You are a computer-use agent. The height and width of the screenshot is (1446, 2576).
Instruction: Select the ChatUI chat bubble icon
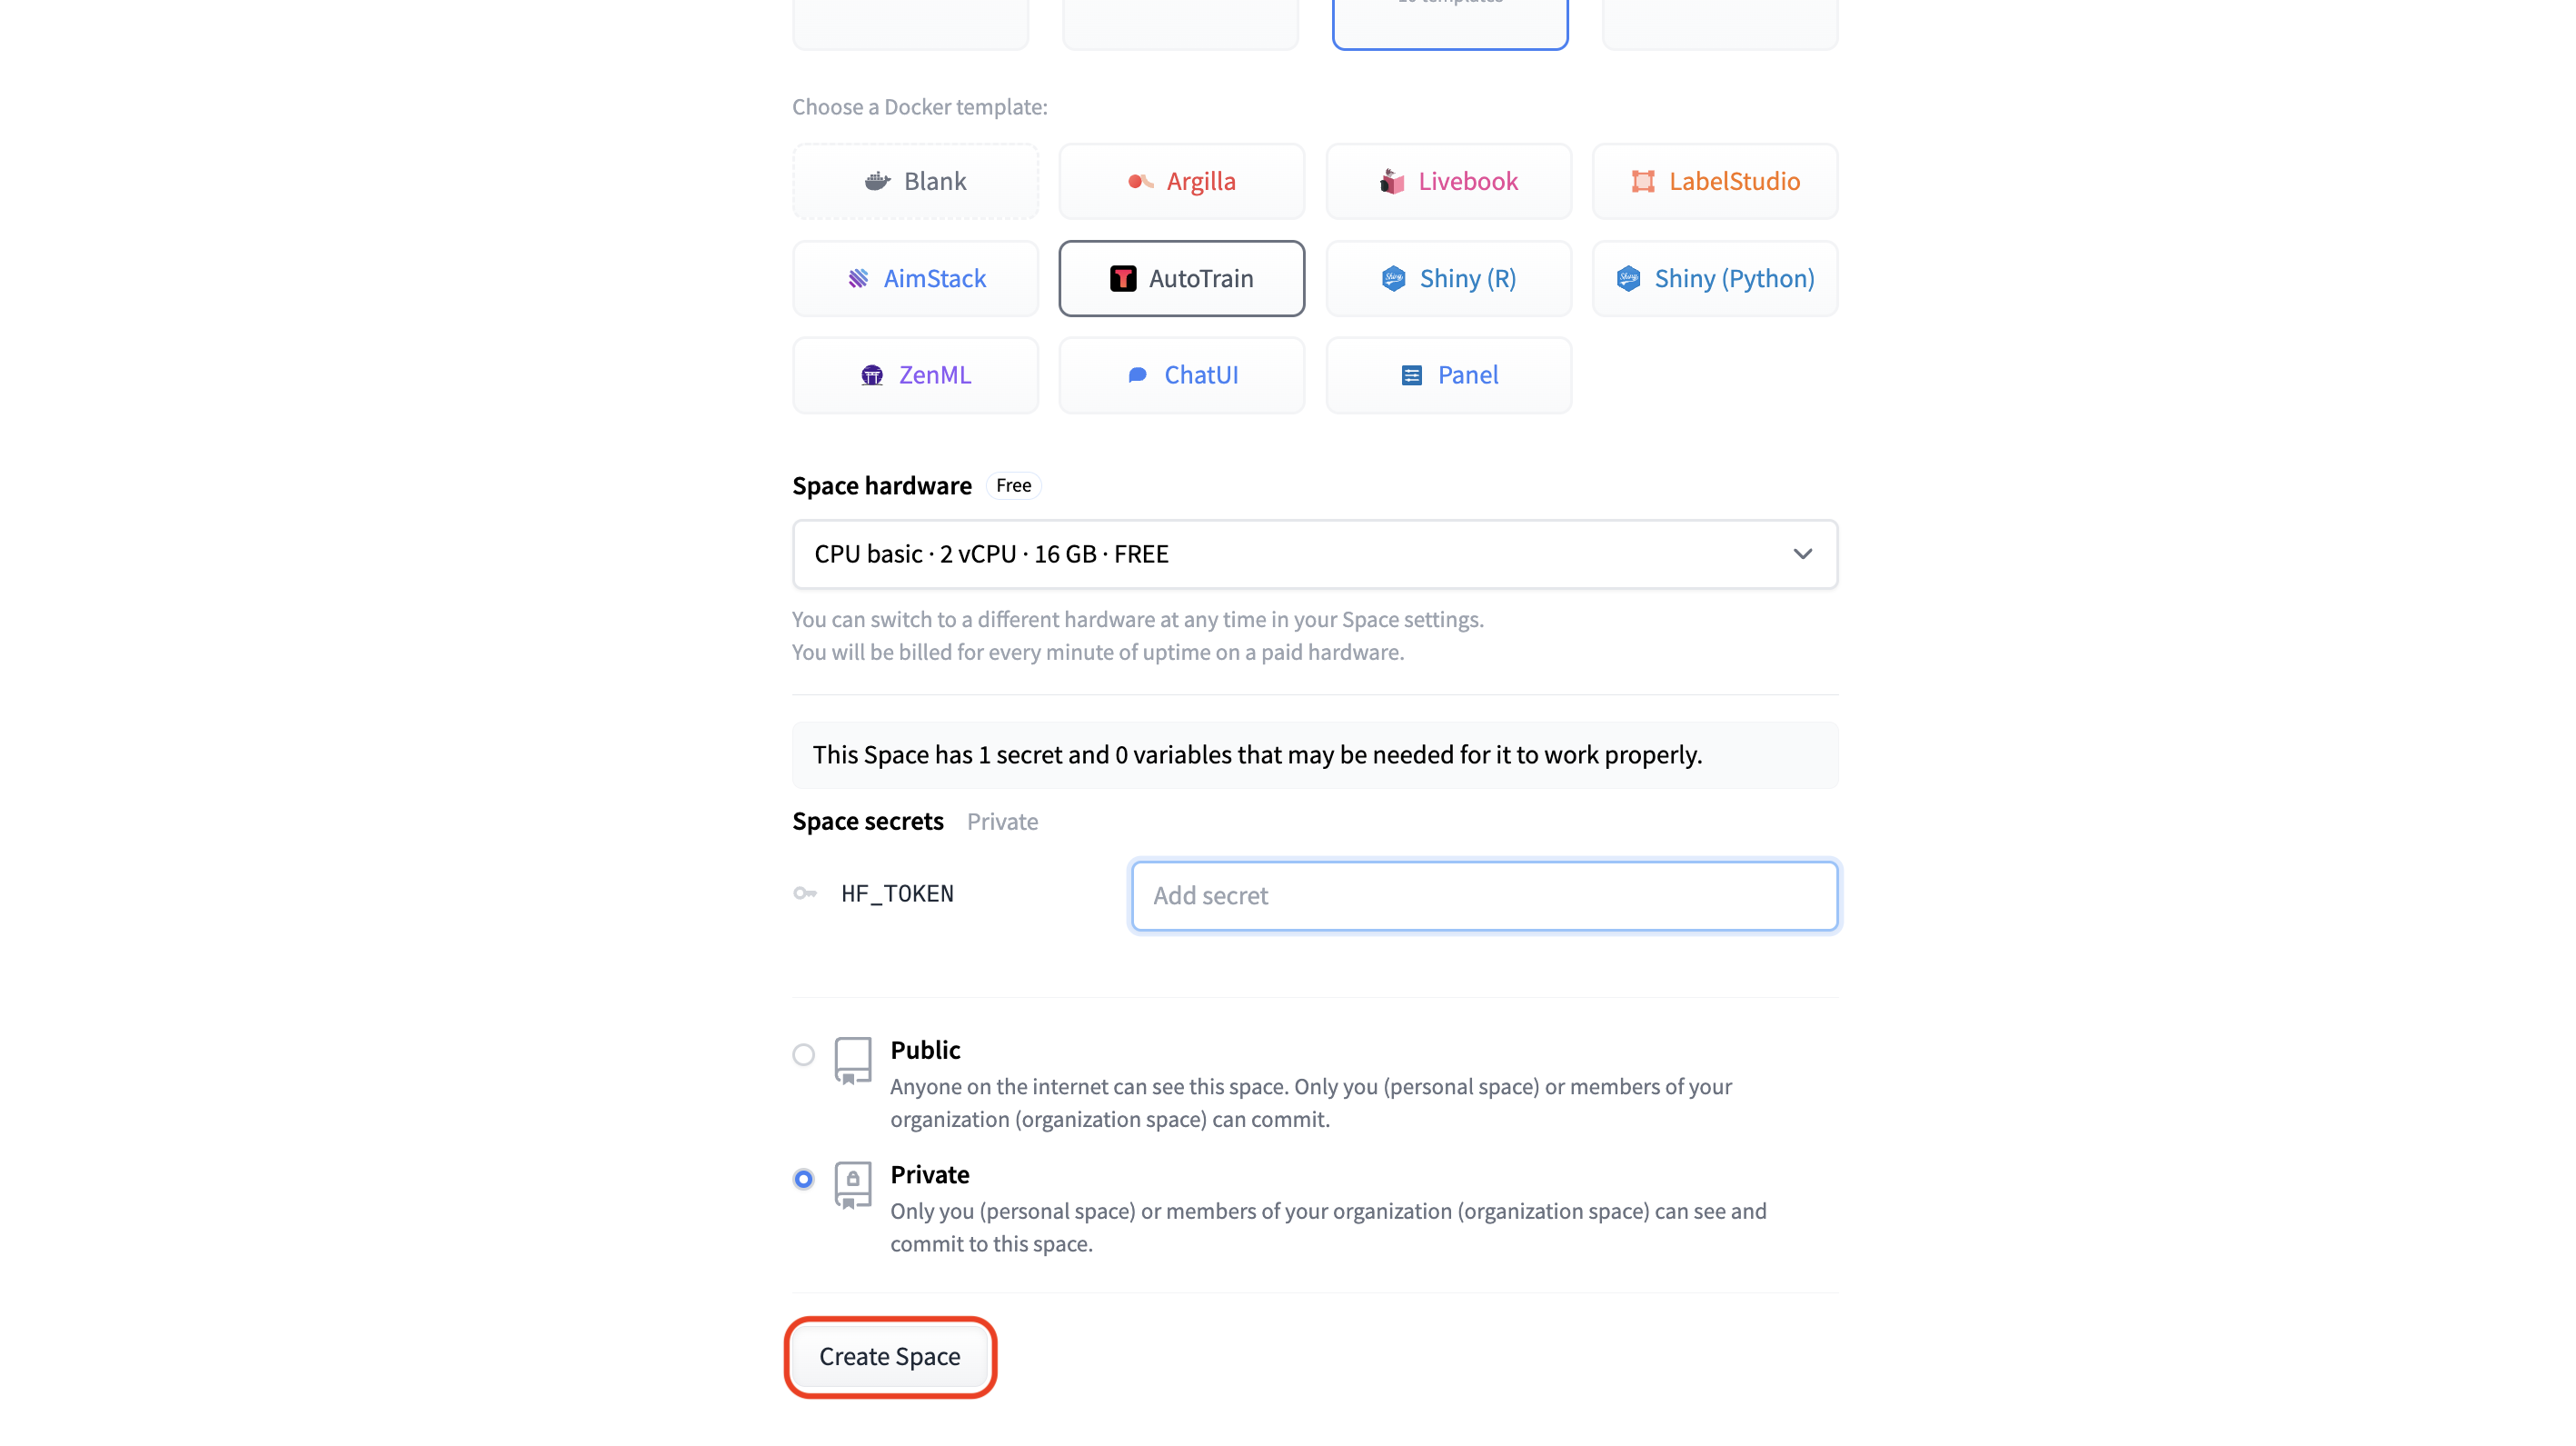pyautogui.click(x=1137, y=375)
